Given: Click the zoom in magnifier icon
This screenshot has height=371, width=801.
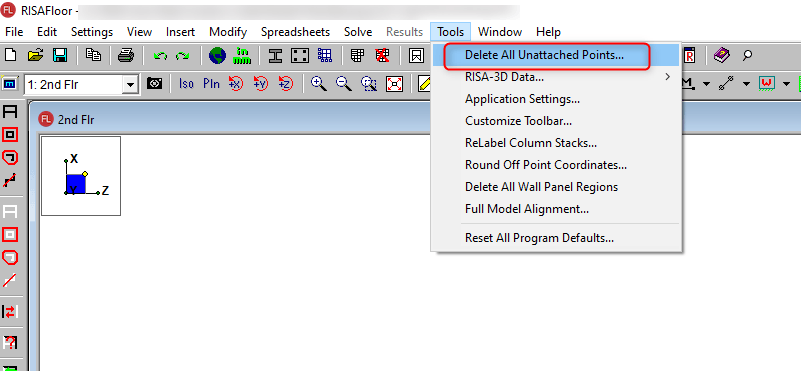Looking at the screenshot, I should [319, 84].
